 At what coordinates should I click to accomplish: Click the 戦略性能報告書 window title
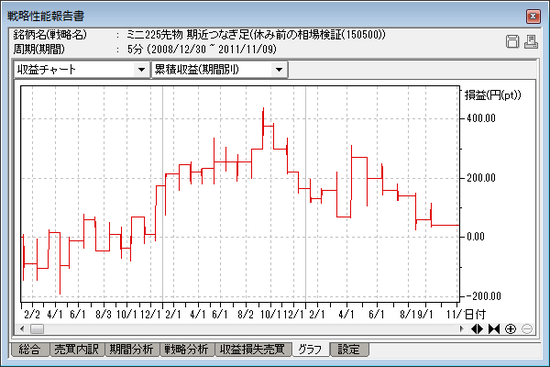46,16
